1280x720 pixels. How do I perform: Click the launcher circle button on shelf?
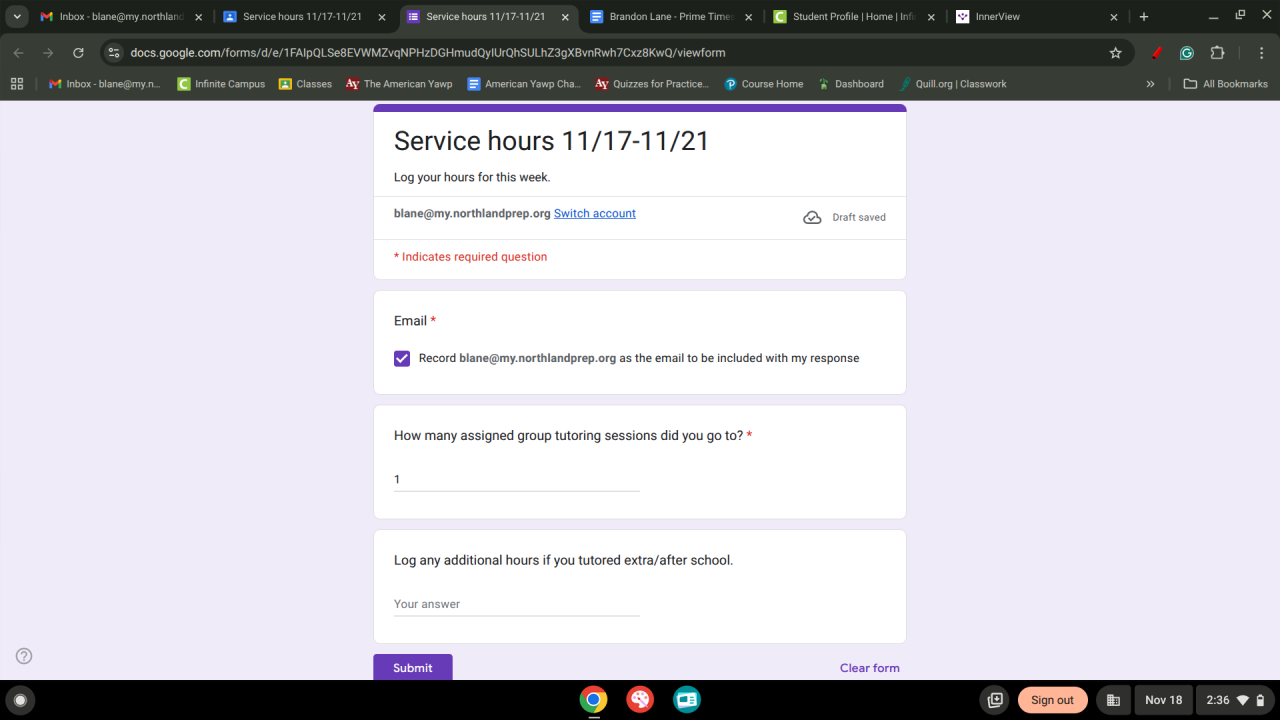click(19, 700)
